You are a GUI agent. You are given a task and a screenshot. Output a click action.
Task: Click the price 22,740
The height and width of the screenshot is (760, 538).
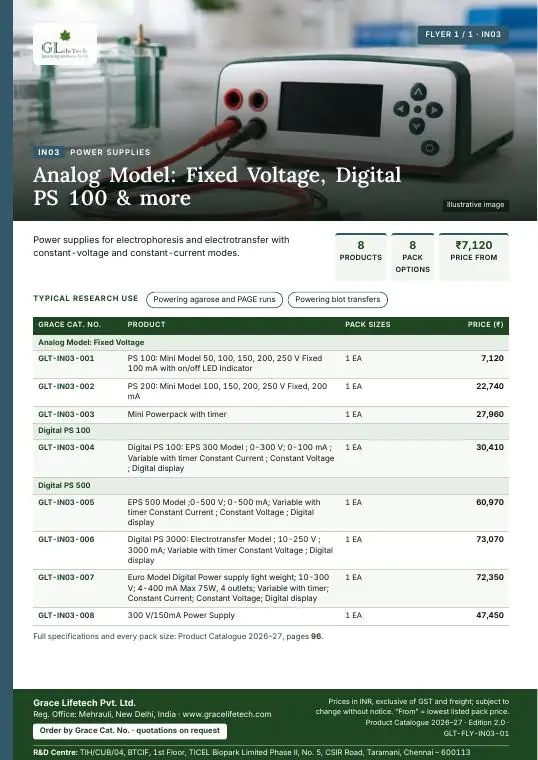490,386
